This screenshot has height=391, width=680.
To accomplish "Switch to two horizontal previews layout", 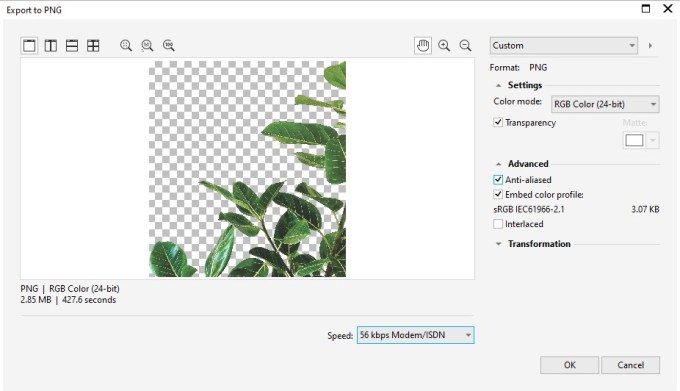I will coord(72,46).
